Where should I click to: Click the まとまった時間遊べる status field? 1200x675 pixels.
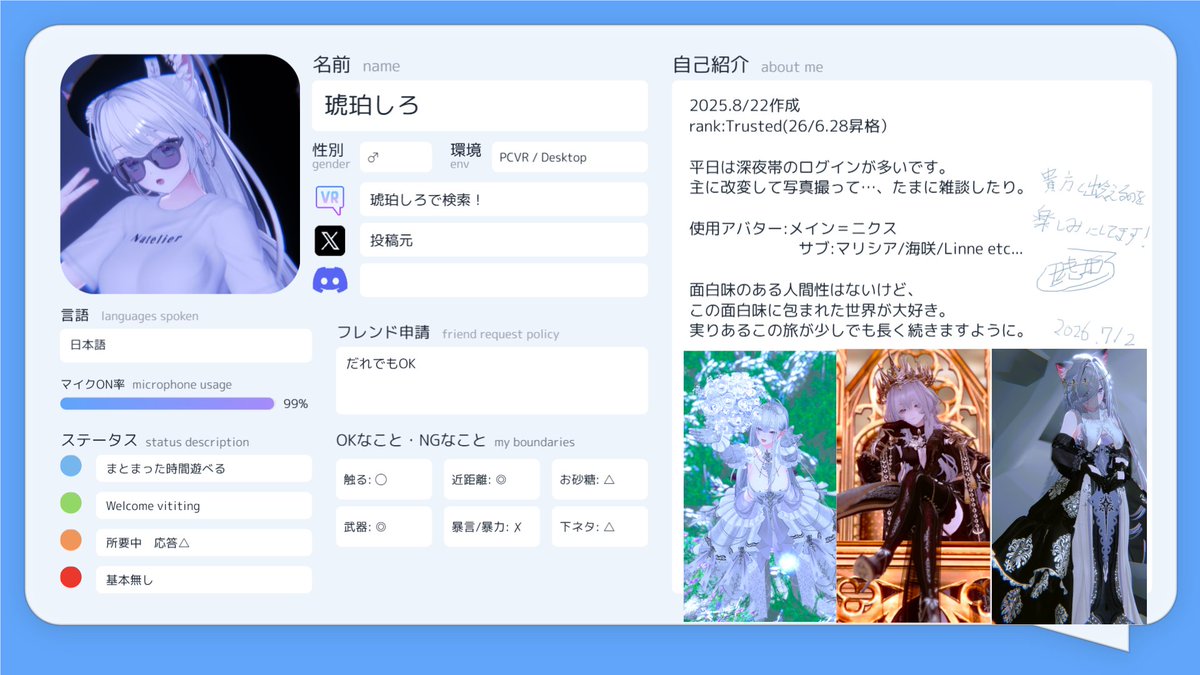tap(204, 468)
